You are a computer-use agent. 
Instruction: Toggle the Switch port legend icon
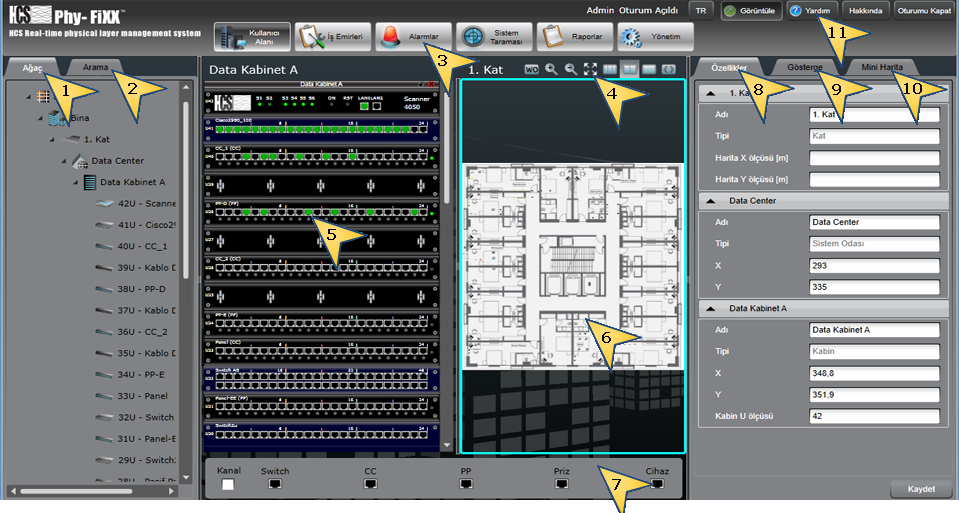click(x=274, y=483)
